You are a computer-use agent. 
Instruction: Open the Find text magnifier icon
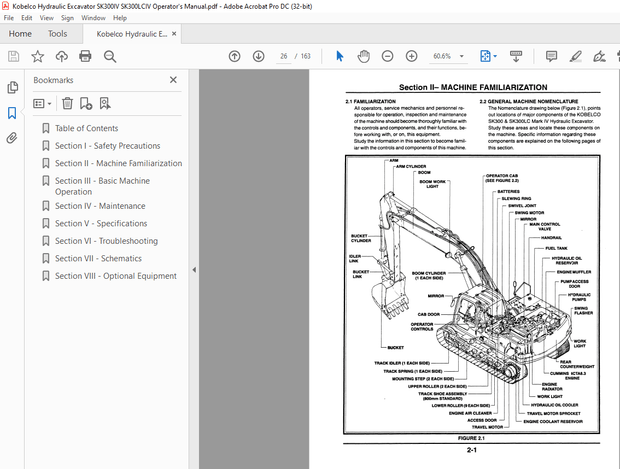(x=110, y=56)
